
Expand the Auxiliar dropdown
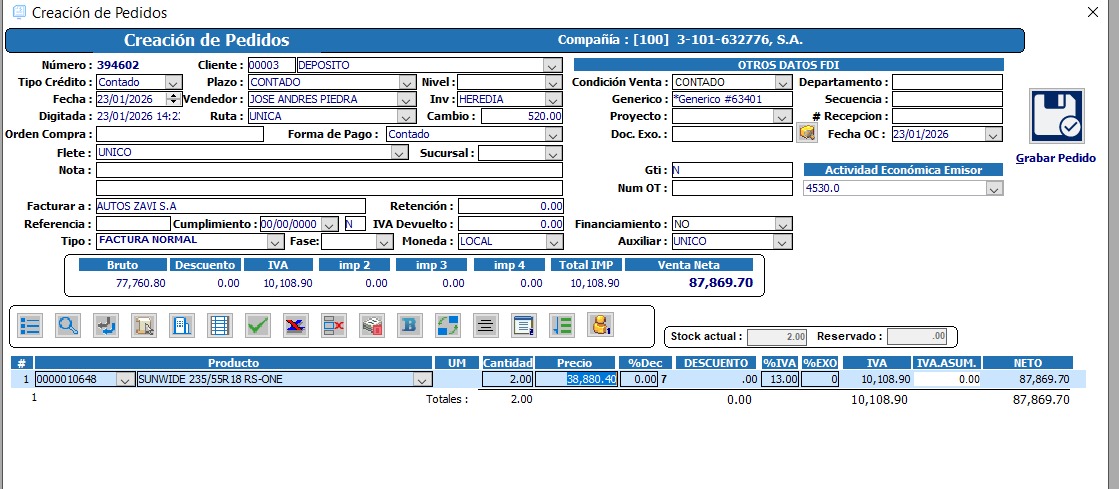(x=783, y=241)
